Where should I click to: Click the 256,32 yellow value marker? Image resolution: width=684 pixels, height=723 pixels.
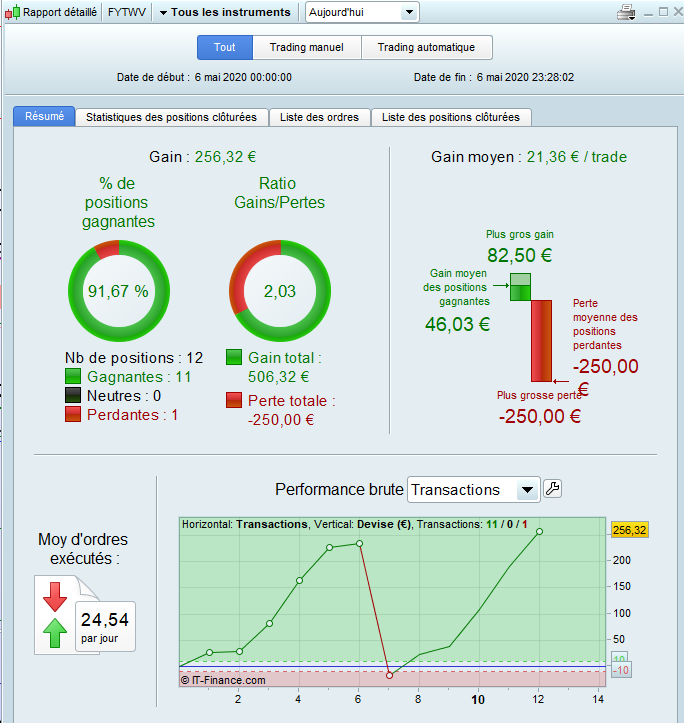click(x=630, y=530)
